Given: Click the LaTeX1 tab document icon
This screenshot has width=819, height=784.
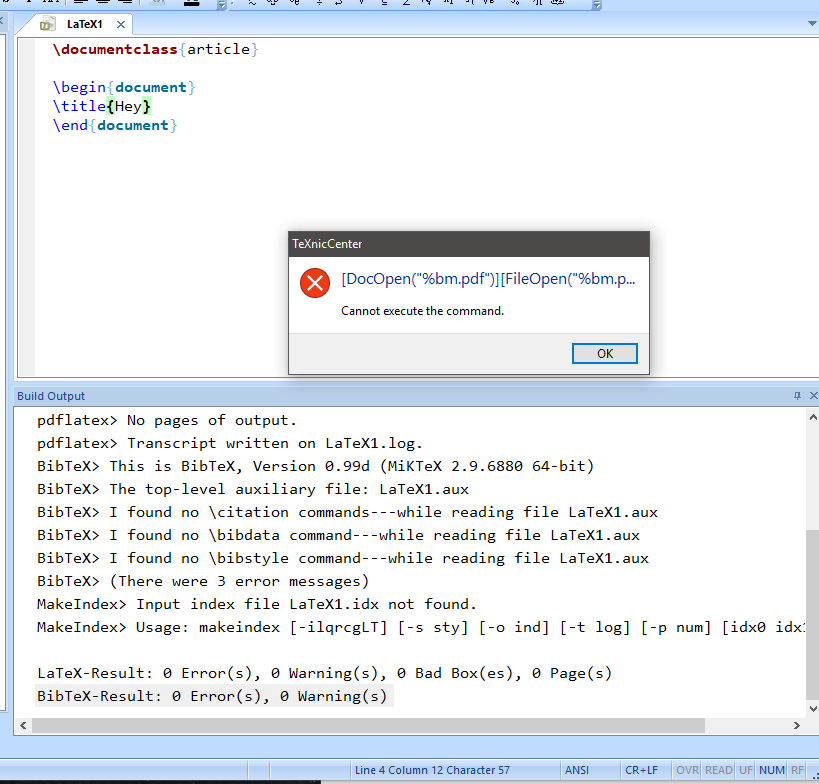Looking at the screenshot, I should (x=48, y=24).
